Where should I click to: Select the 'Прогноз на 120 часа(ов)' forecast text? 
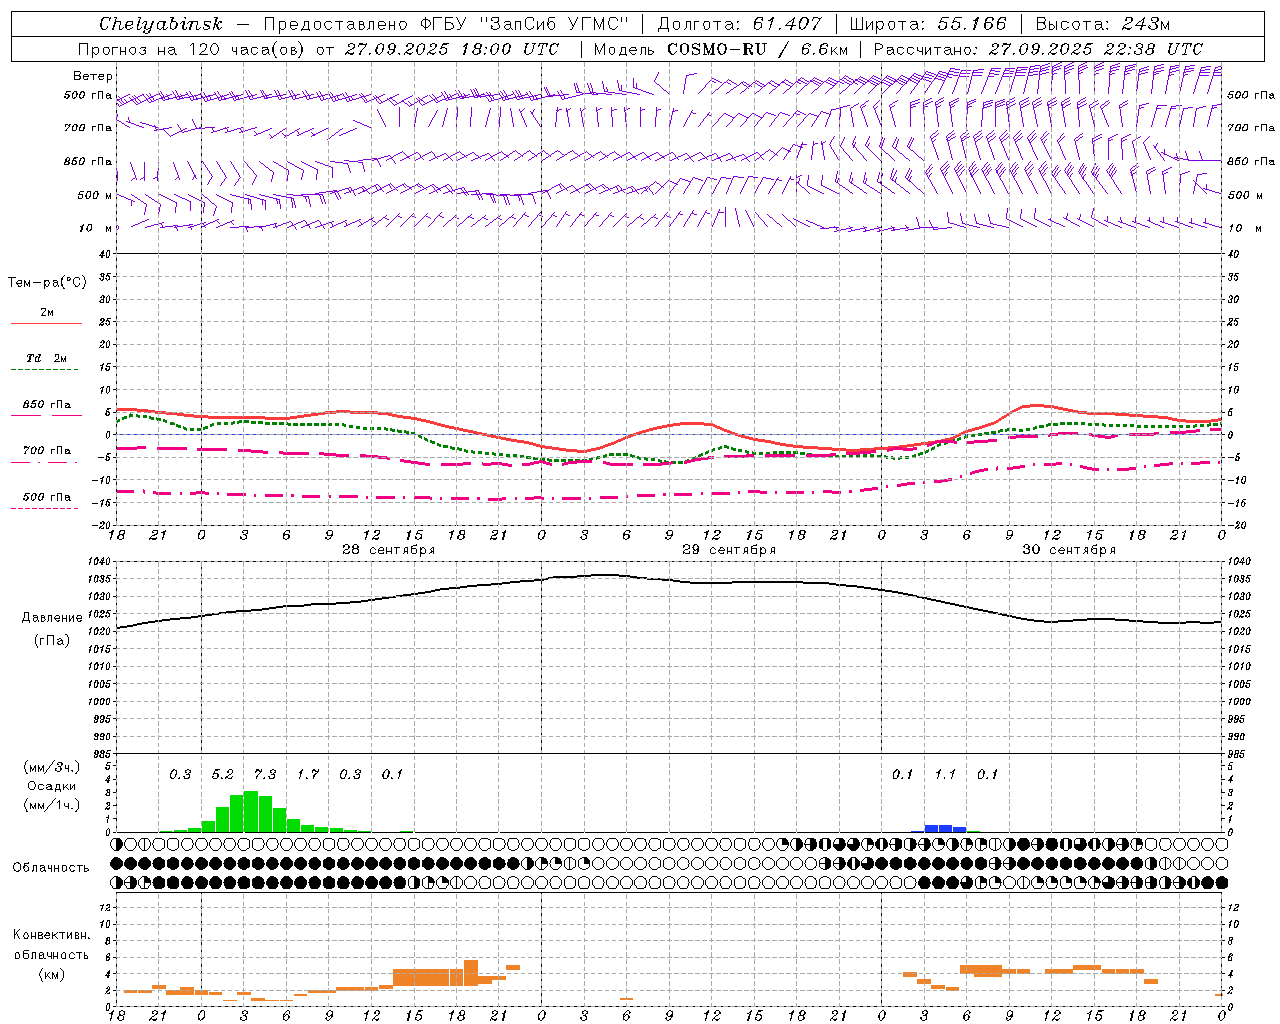point(193,49)
